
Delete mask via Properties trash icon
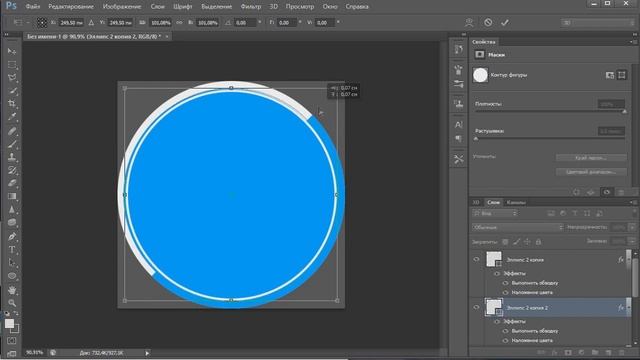621,192
